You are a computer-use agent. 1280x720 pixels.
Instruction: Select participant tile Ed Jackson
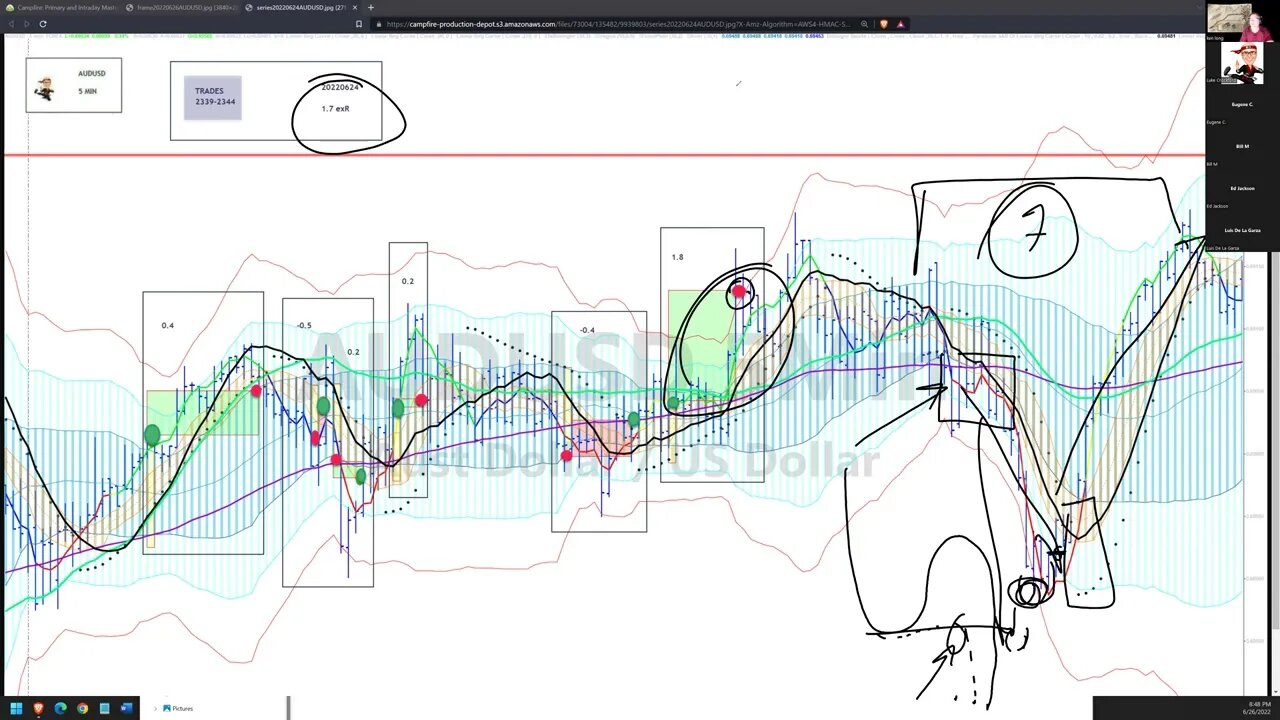(1241, 189)
